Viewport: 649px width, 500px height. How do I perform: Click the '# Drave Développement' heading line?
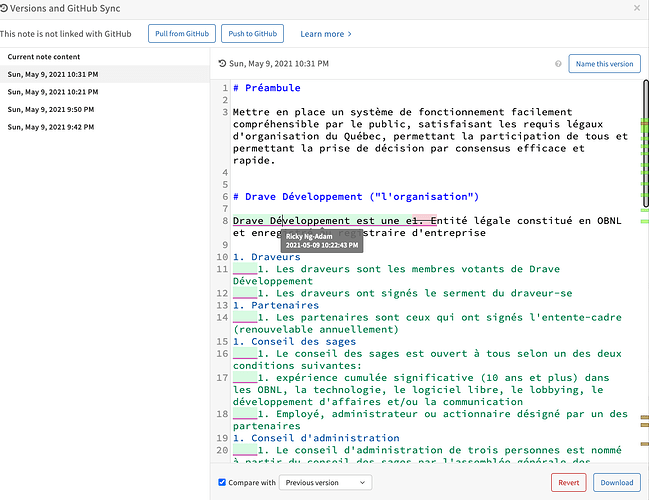(x=356, y=197)
